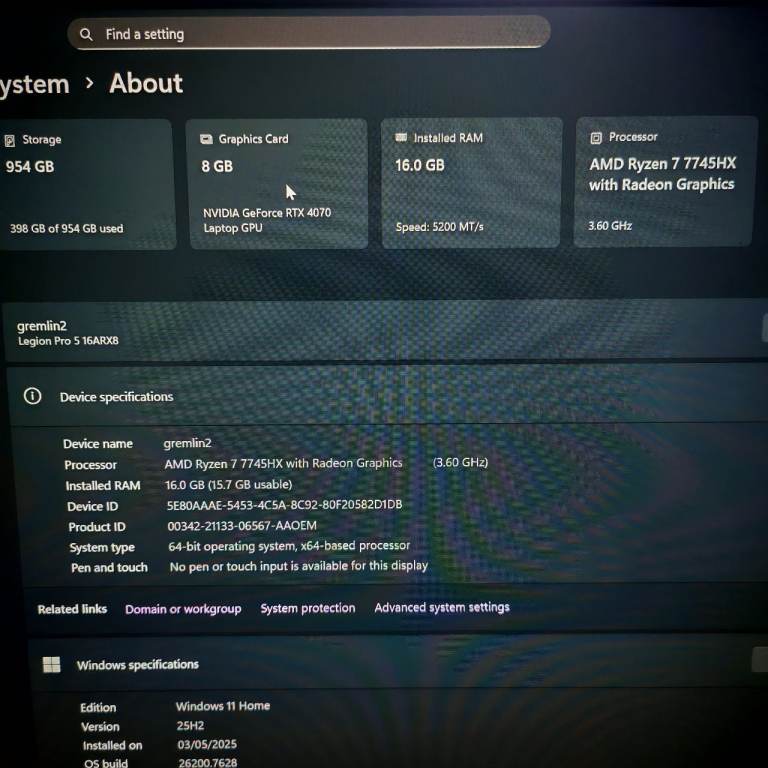Select Edition value Windows 11 Home

pos(223,706)
